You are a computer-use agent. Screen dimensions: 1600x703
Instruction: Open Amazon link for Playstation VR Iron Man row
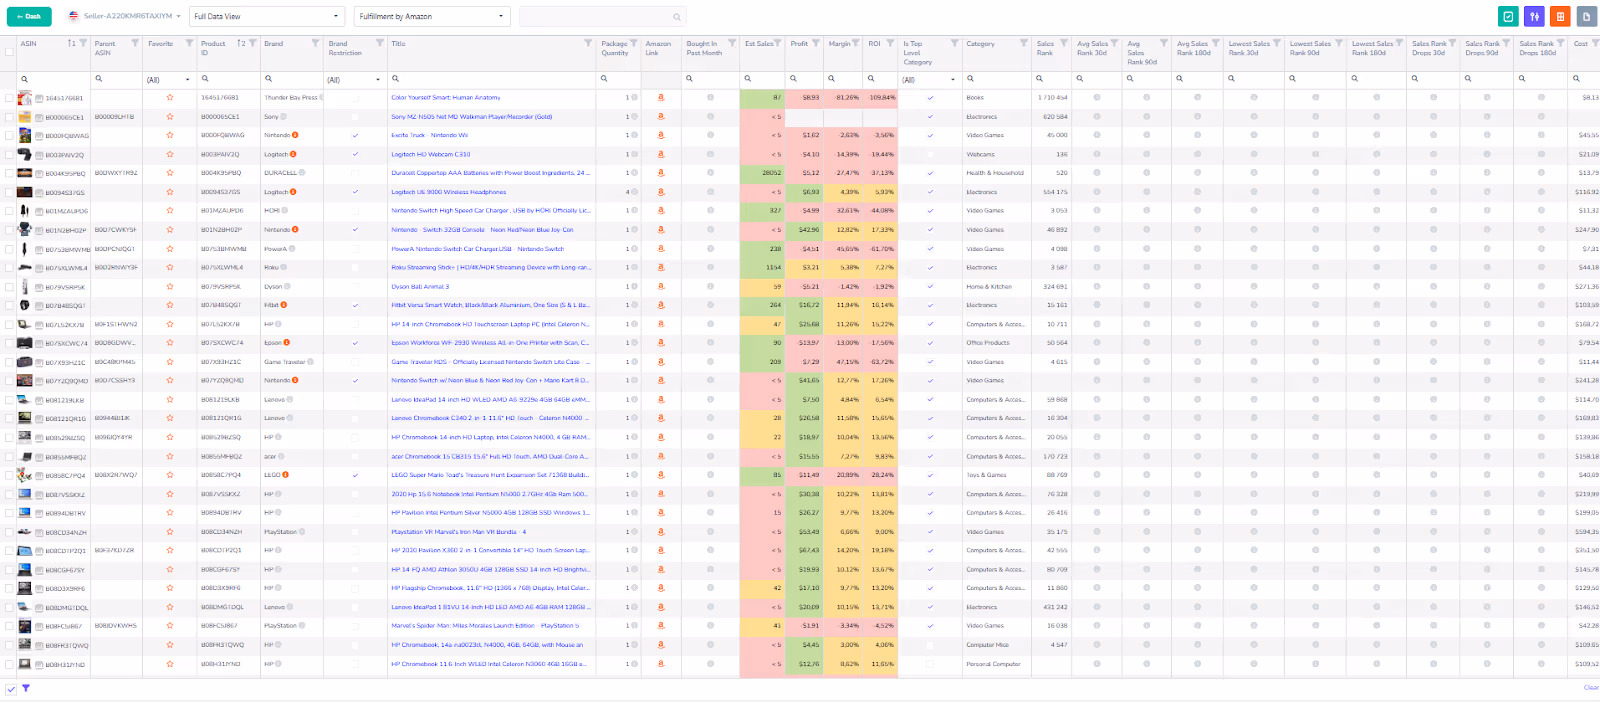pyautogui.click(x=660, y=532)
